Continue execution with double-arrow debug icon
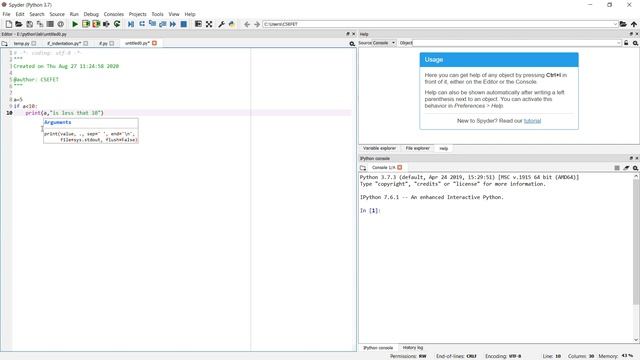 [x=173, y=24]
